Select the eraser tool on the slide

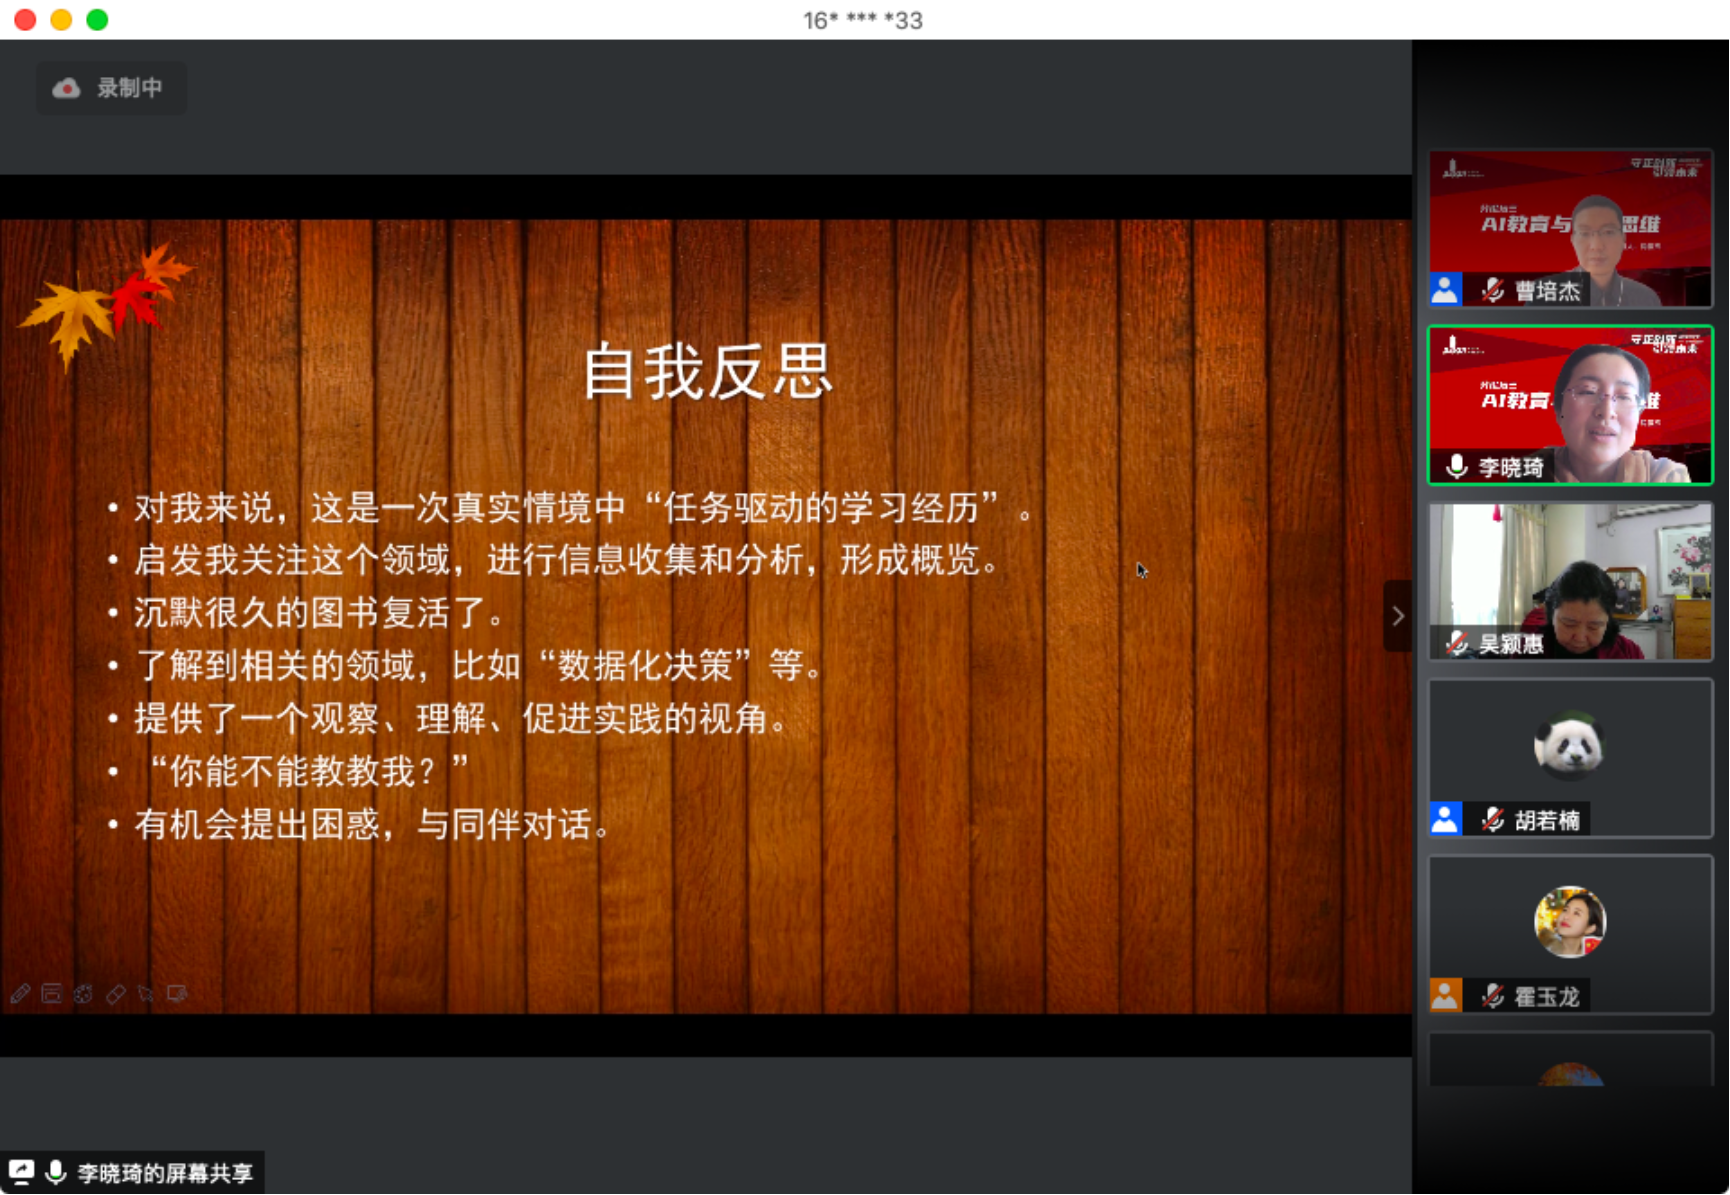pos(115,993)
